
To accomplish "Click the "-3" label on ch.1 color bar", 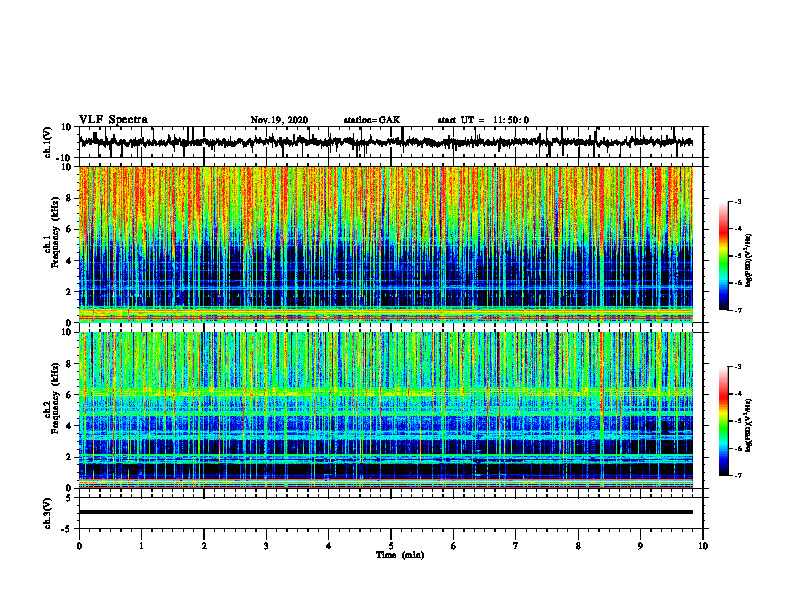I will pyautogui.click(x=738, y=201).
